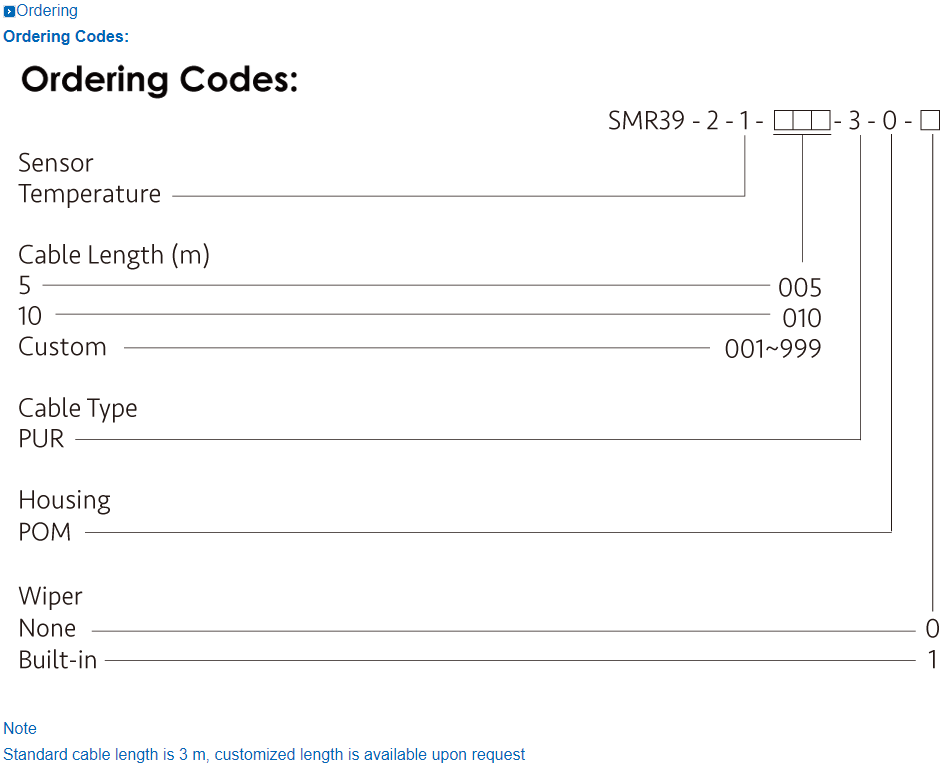Click the empty wiper code box
Screen dimensions: 948x771
[x=930, y=121]
